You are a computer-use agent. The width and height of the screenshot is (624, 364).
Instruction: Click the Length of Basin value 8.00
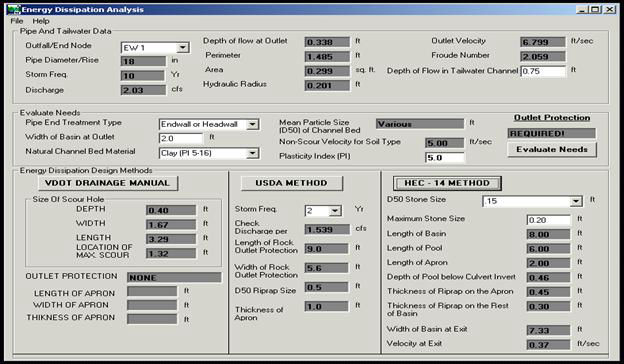[x=548, y=234]
